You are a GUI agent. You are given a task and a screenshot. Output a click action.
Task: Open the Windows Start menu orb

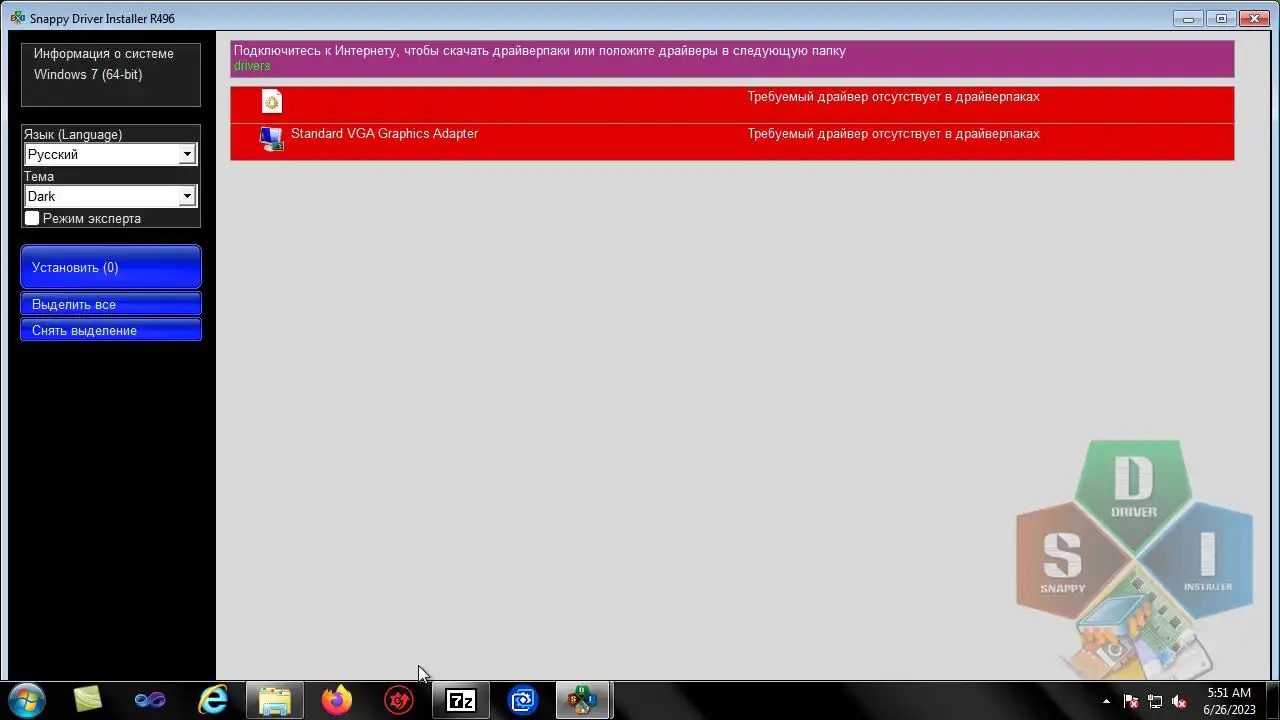point(26,700)
